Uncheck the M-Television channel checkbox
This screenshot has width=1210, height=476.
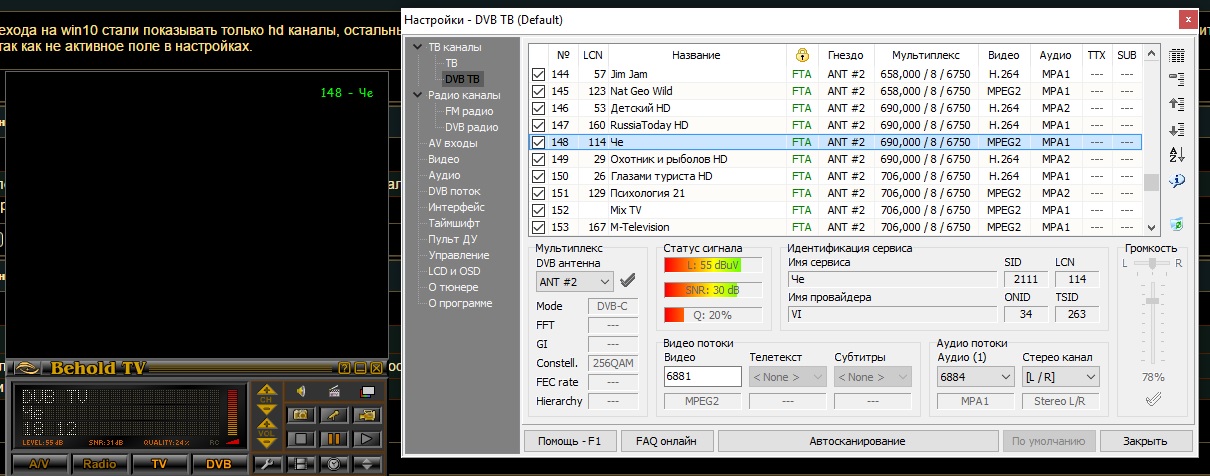[539, 227]
